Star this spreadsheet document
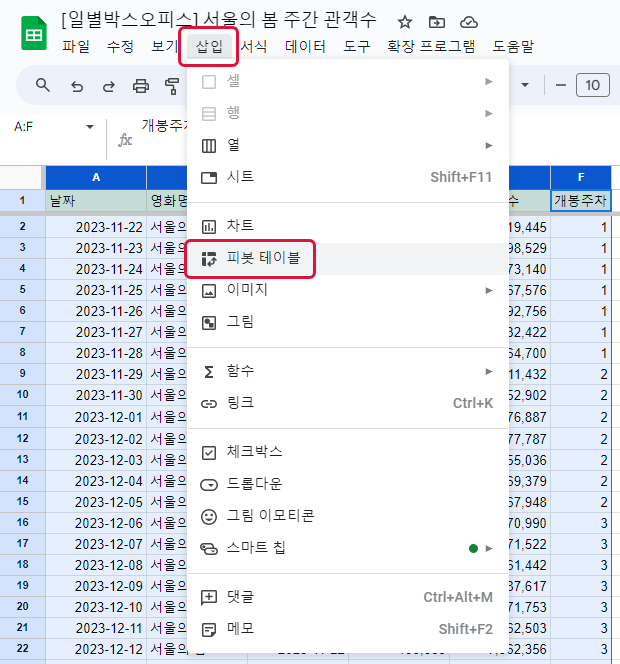The image size is (620, 664). click(x=404, y=22)
